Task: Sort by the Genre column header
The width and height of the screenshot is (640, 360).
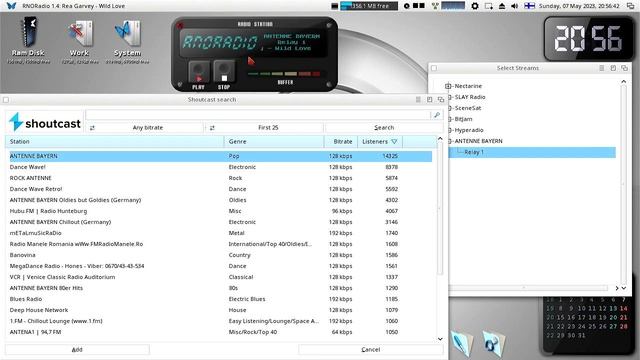Action: click(x=274, y=141)
